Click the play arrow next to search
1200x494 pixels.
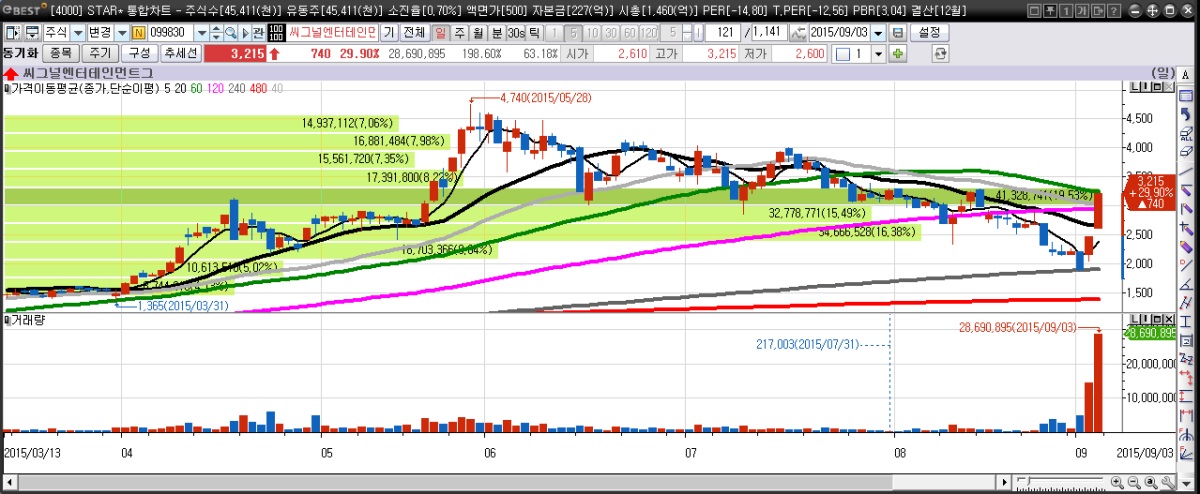click(x=245, y=32)
